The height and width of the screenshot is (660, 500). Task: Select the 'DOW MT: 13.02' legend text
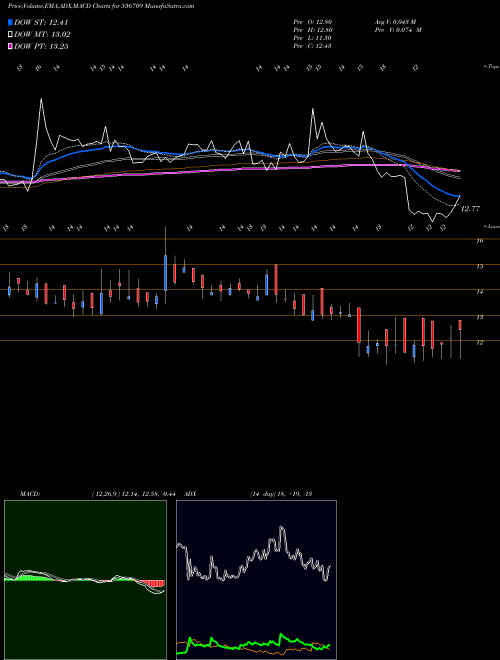[x=42, y=35]
